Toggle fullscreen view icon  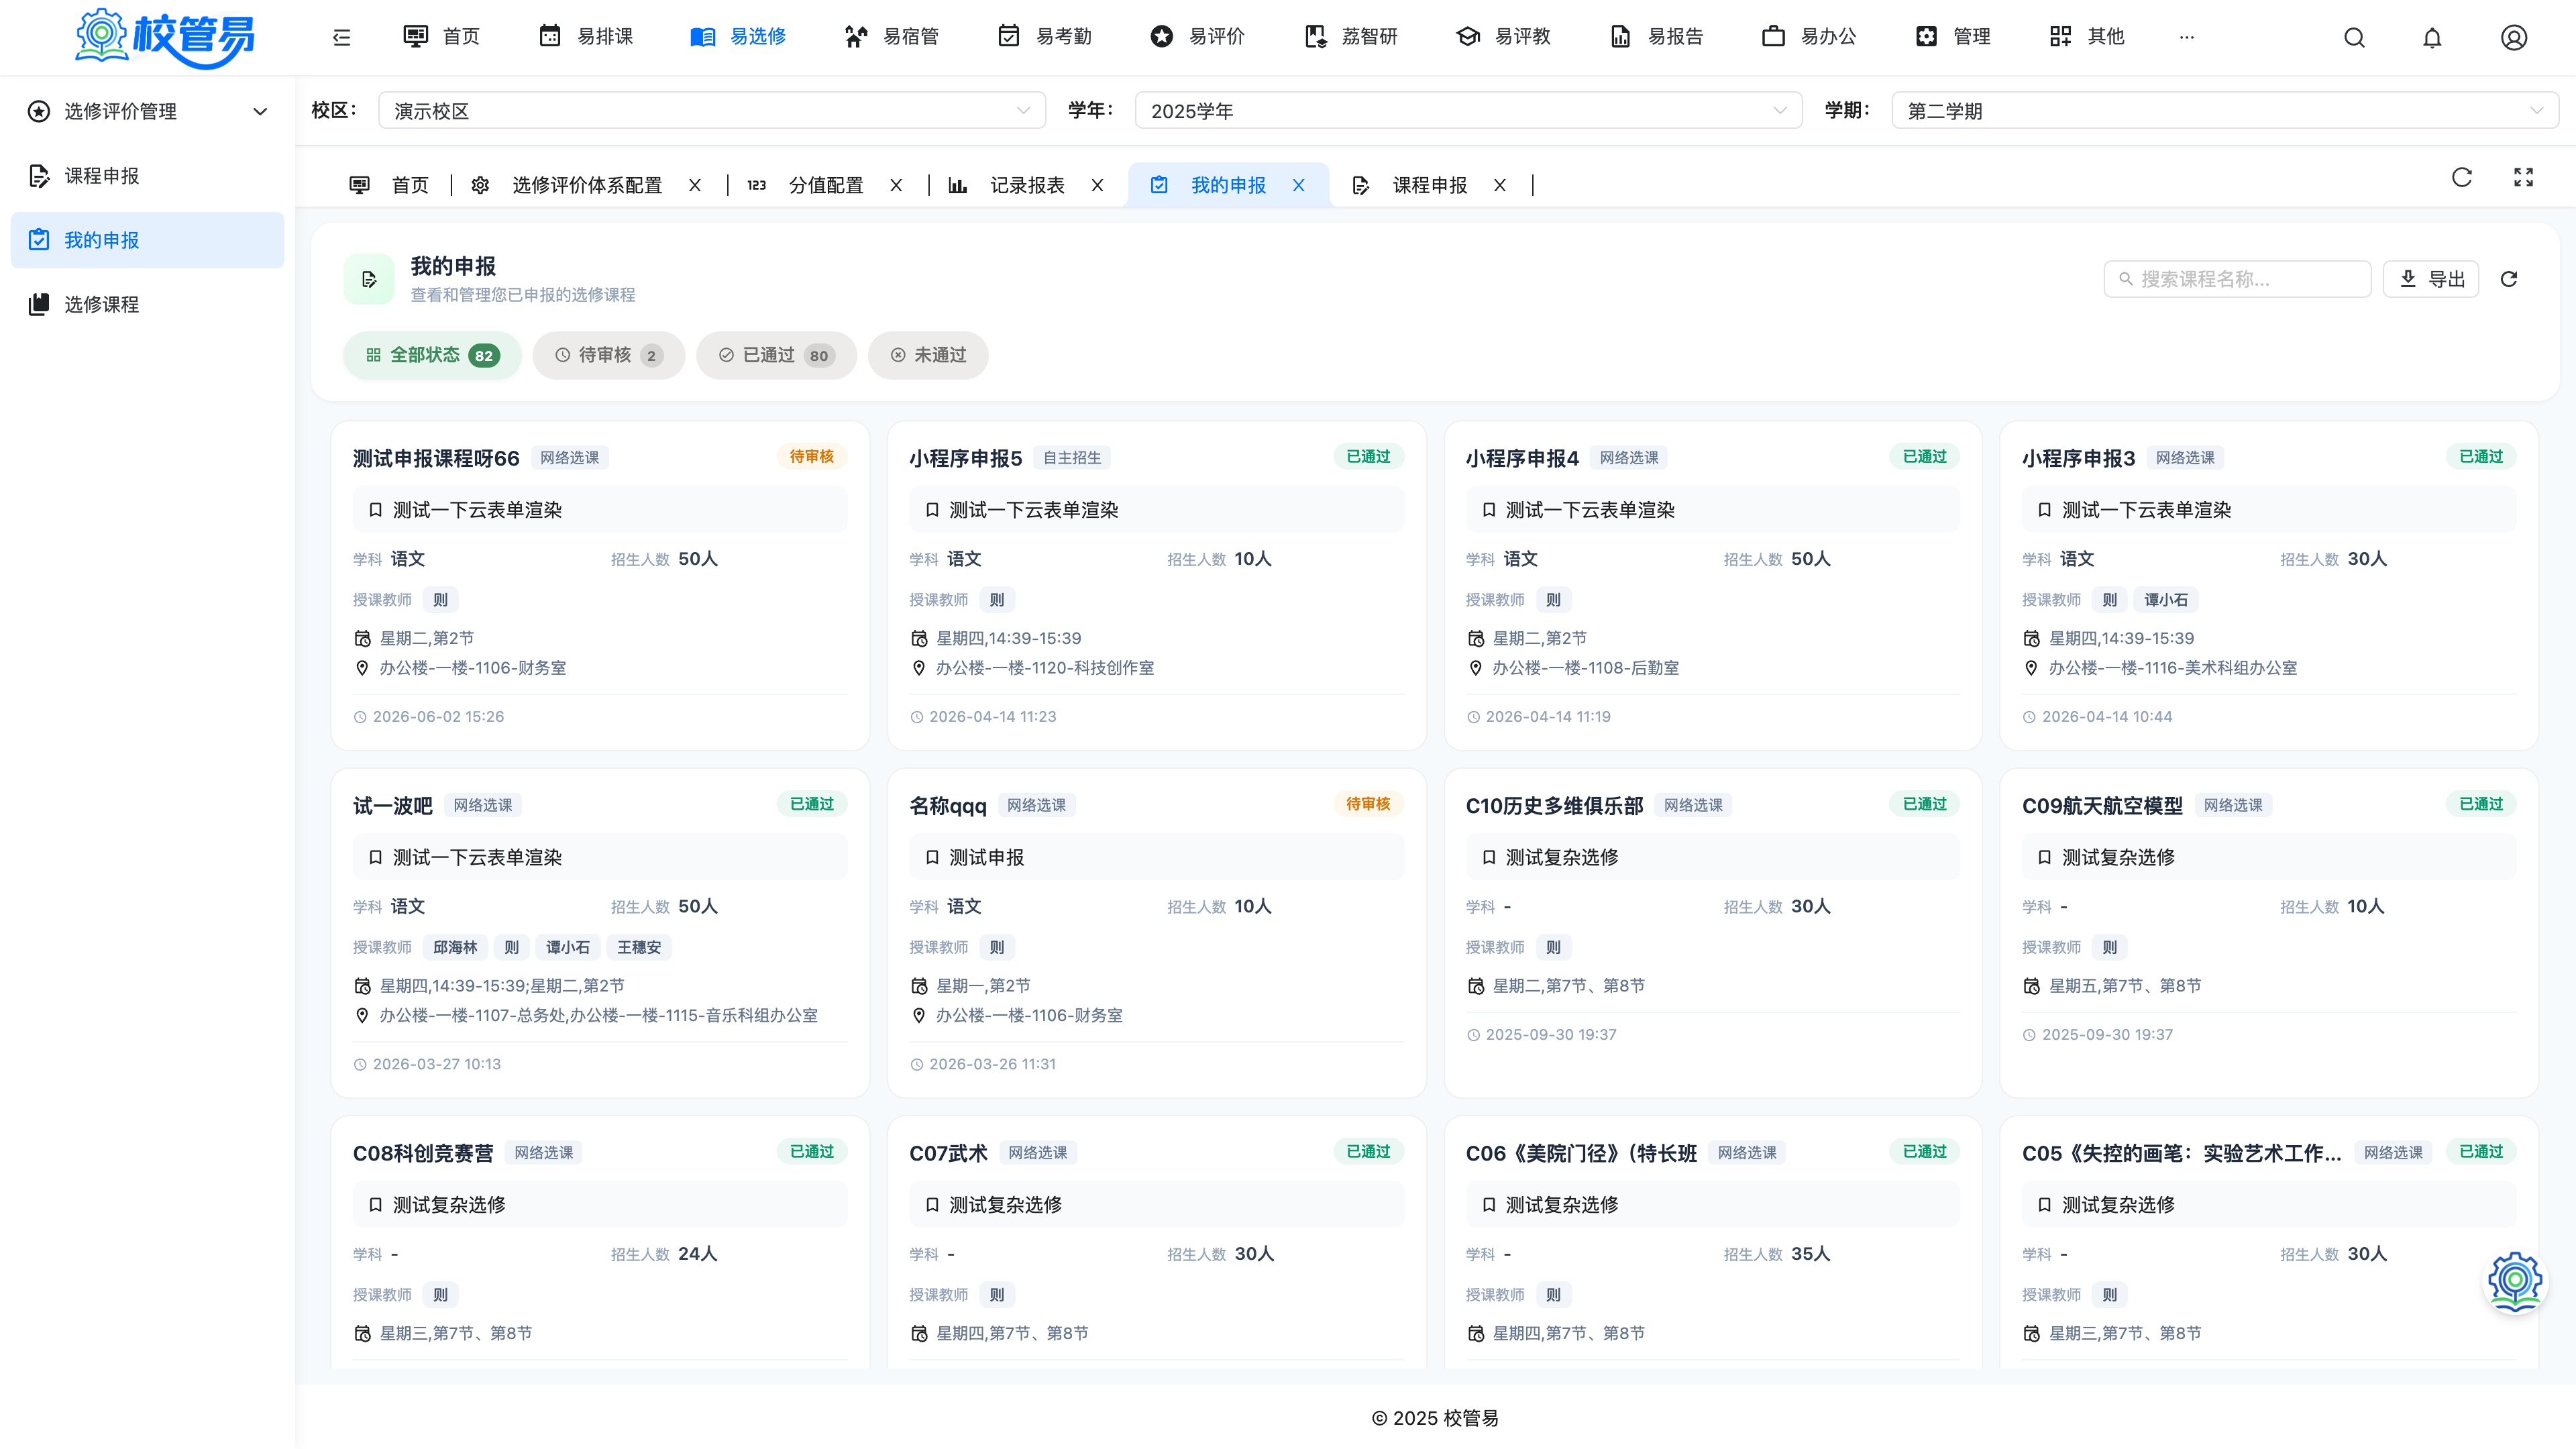point(2523,177)
